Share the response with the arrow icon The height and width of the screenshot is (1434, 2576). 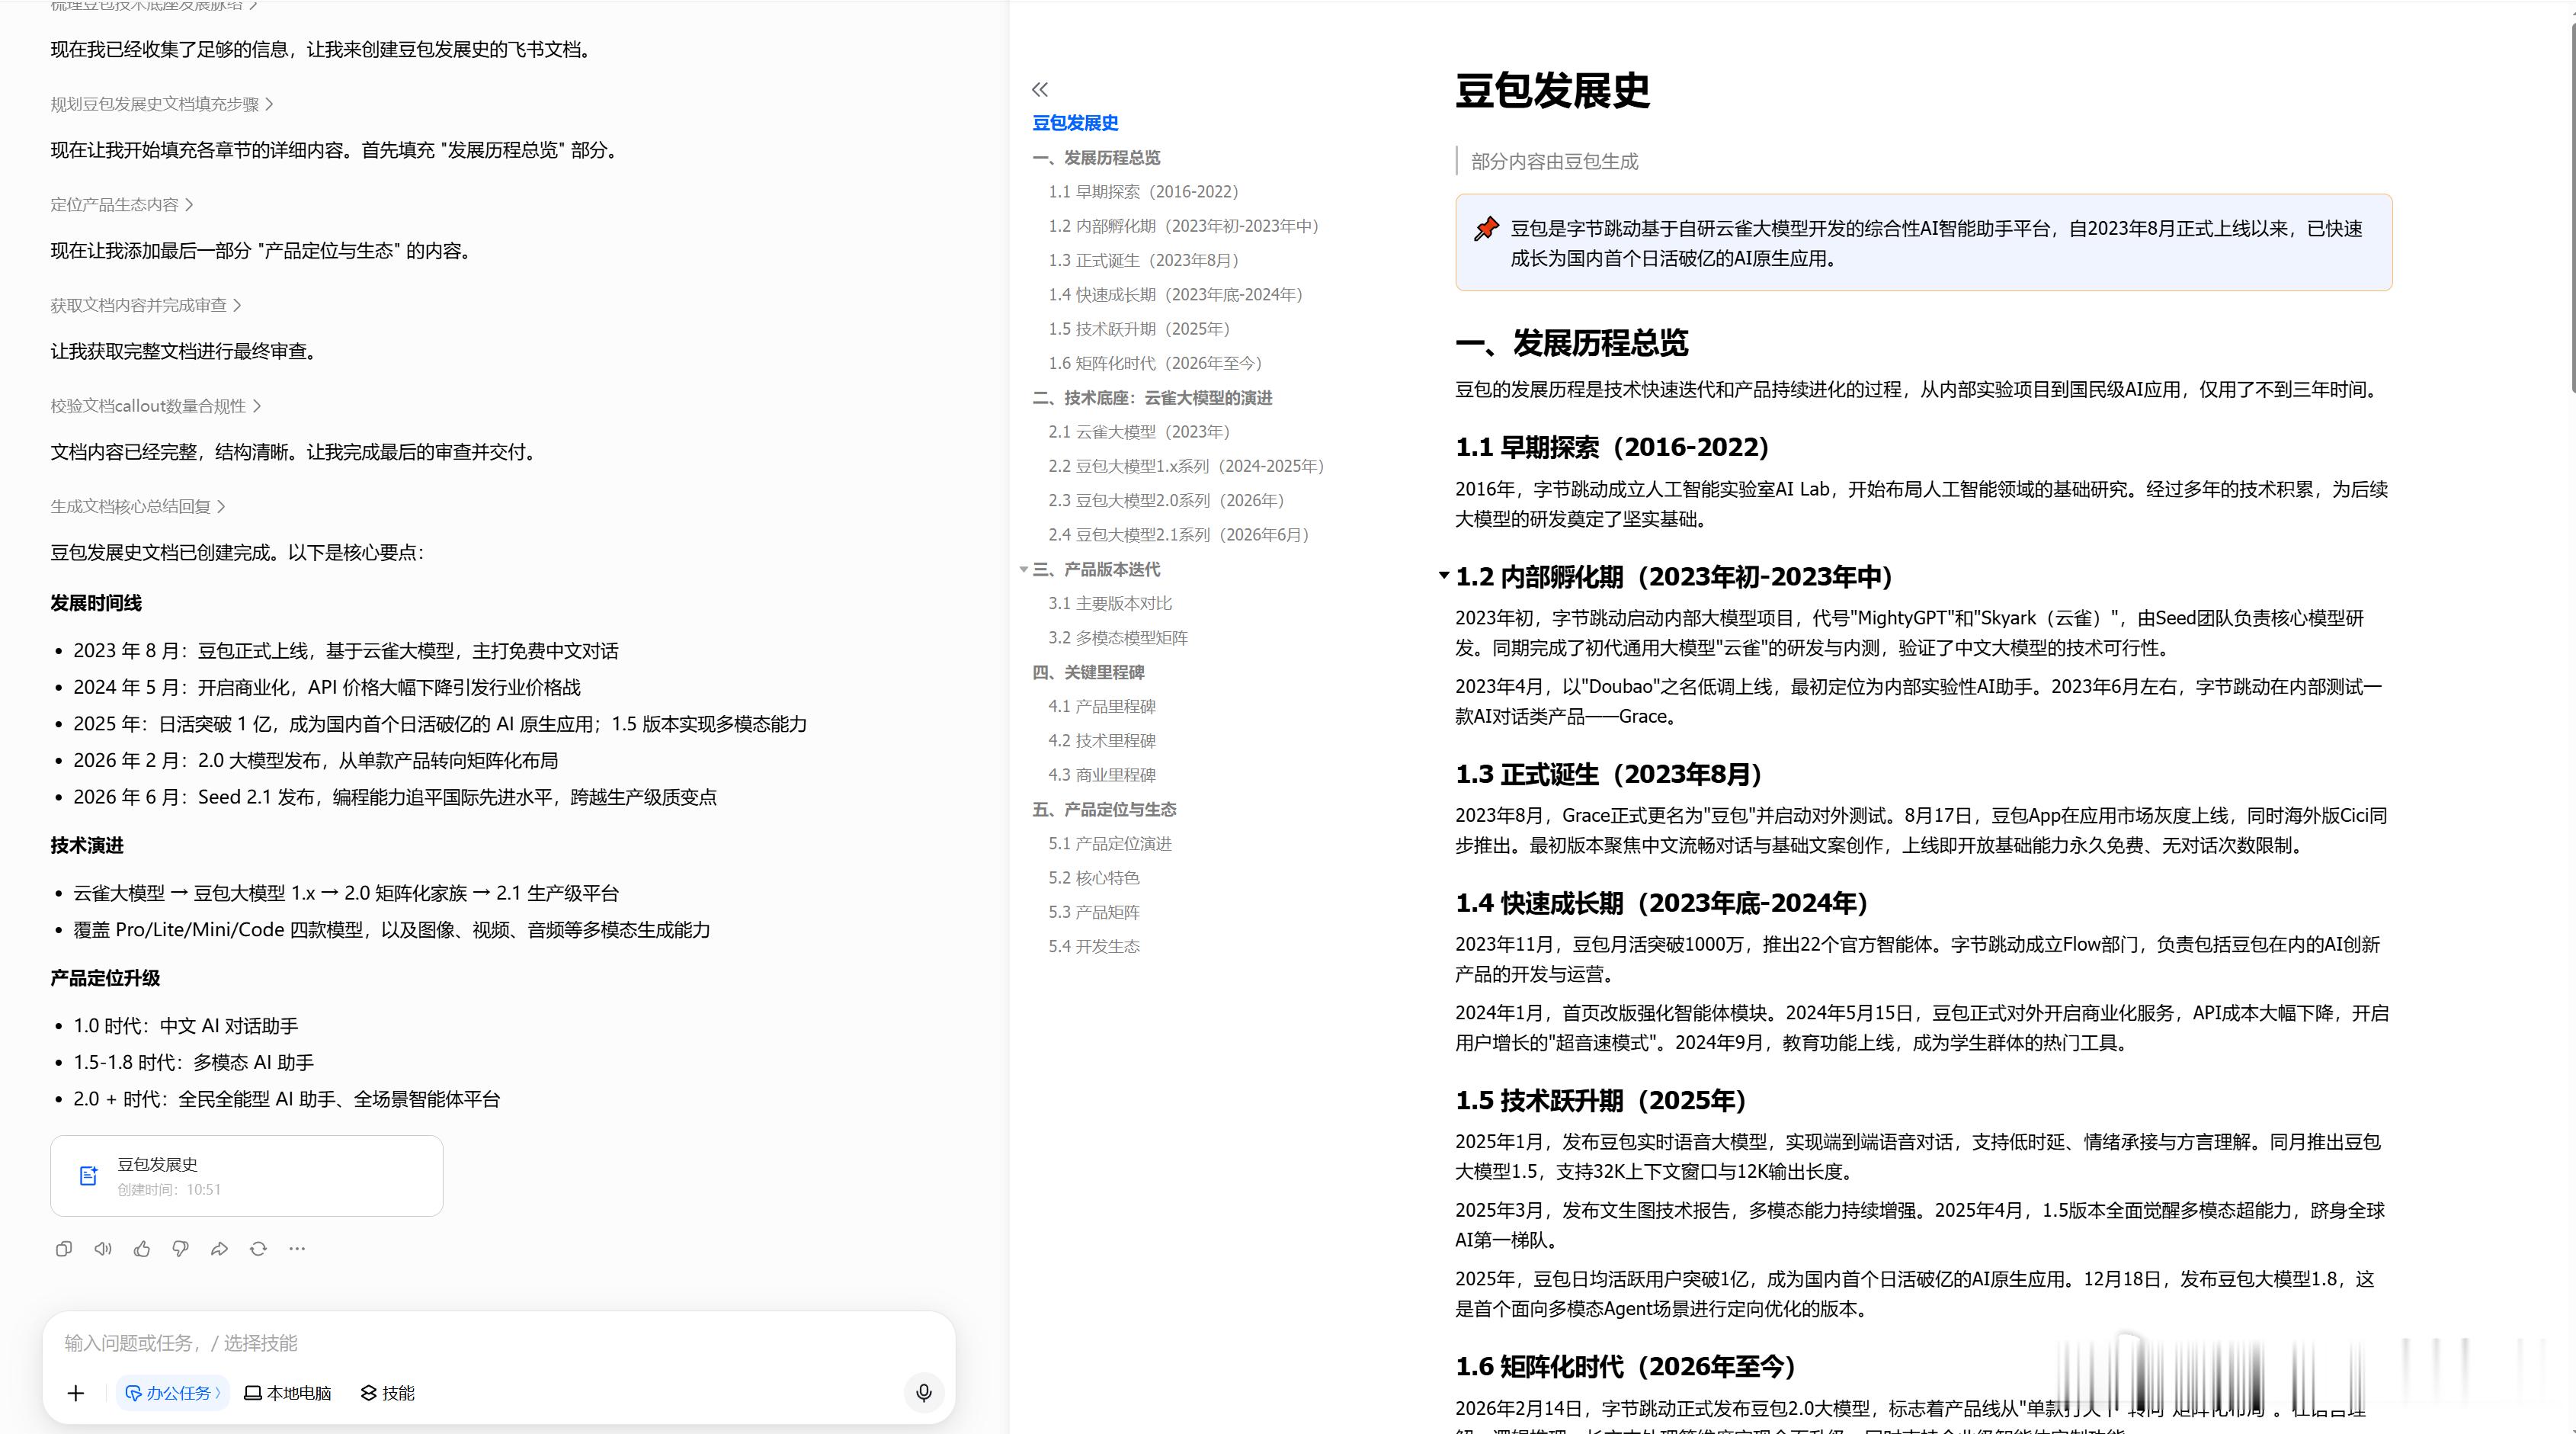(220, 1248)
